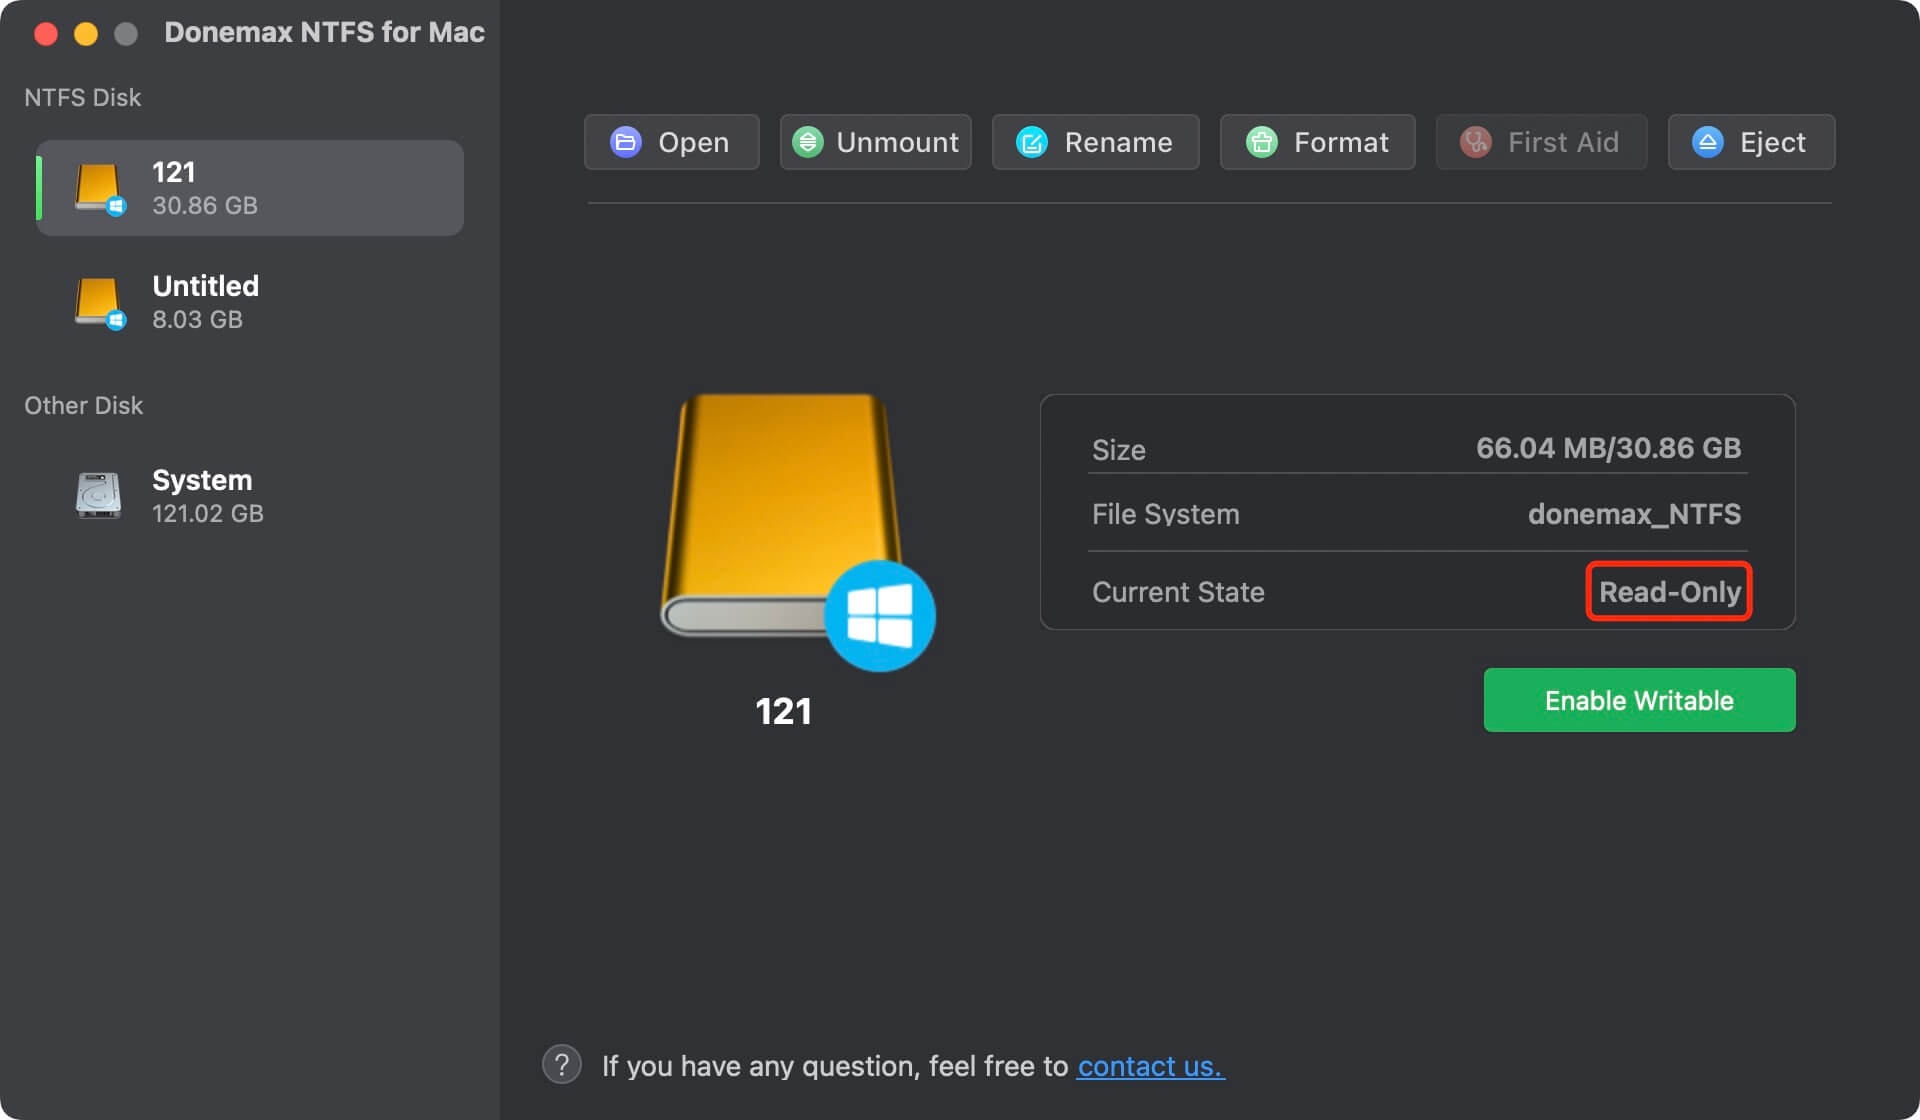Click the Format icon in the toolbar
1920x1120 pixels.
coord(1262,142)
